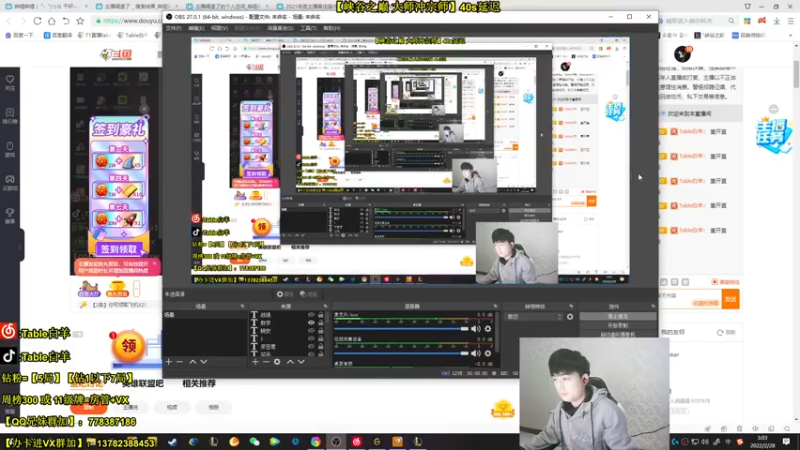Image resolution: width=800 pixels, height=450 pixels.
Task: Open OBS Edit menu
Action: pyautogui.click(x=196, y=28)
